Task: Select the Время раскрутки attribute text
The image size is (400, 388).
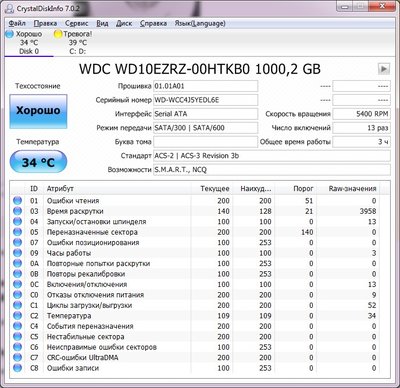Action: coord(75,211)
